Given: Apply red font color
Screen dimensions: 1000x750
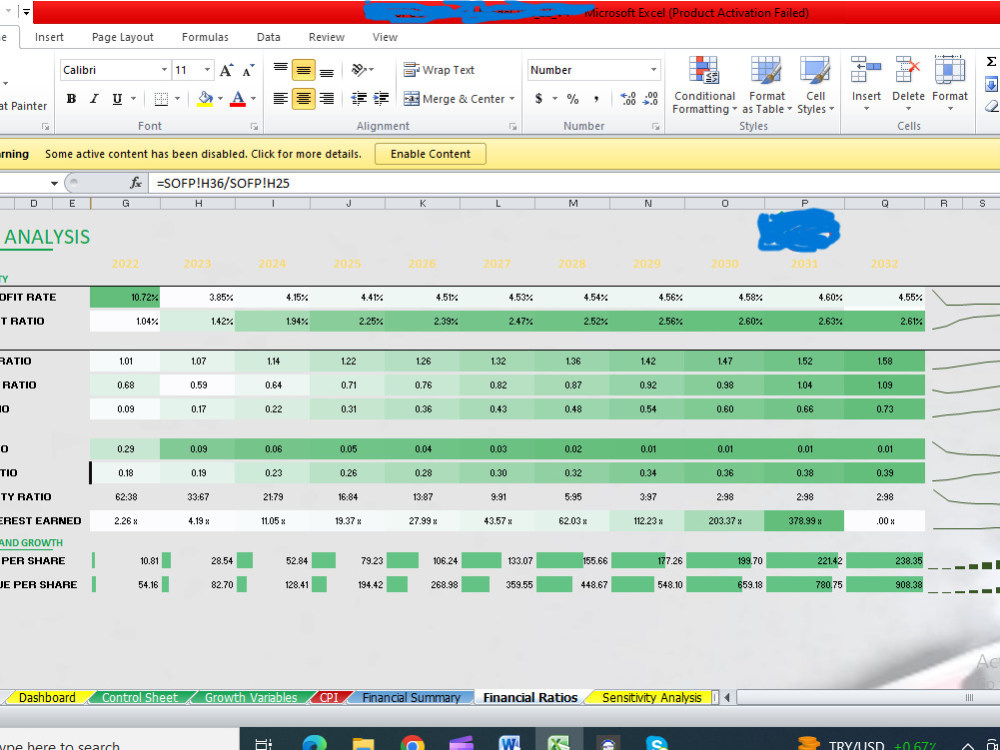Looking at the screenshot, I should click(238, 99).
